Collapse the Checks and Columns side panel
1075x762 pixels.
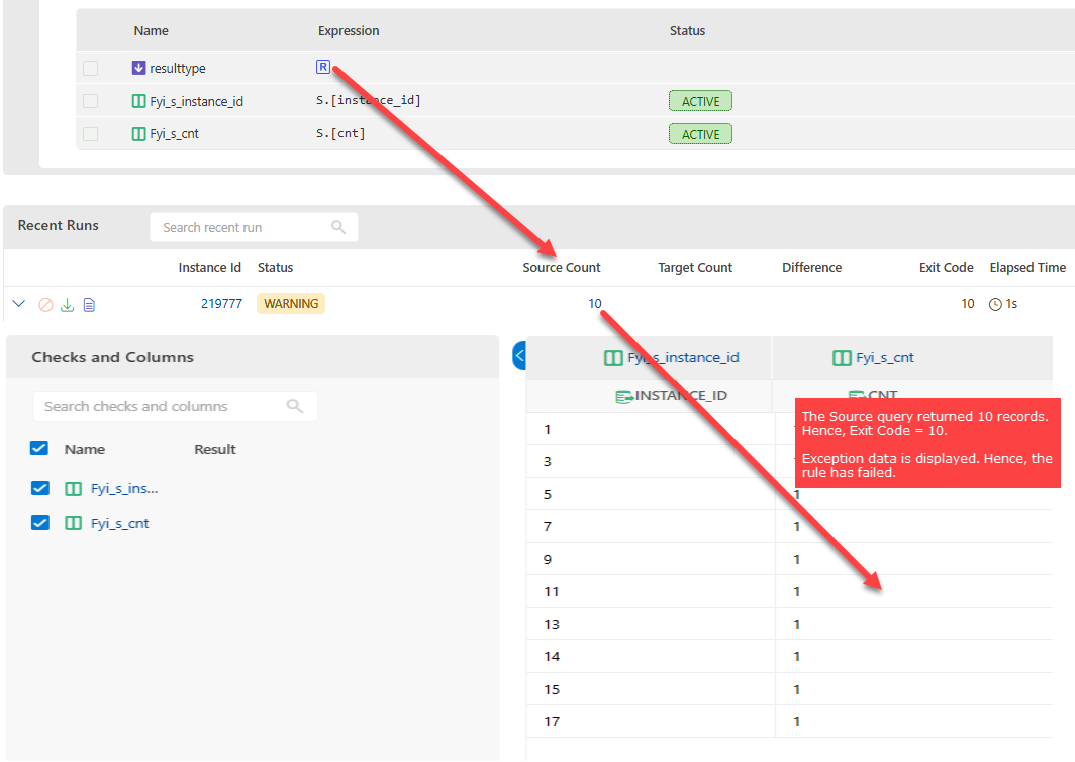click(x=519, y=355)
